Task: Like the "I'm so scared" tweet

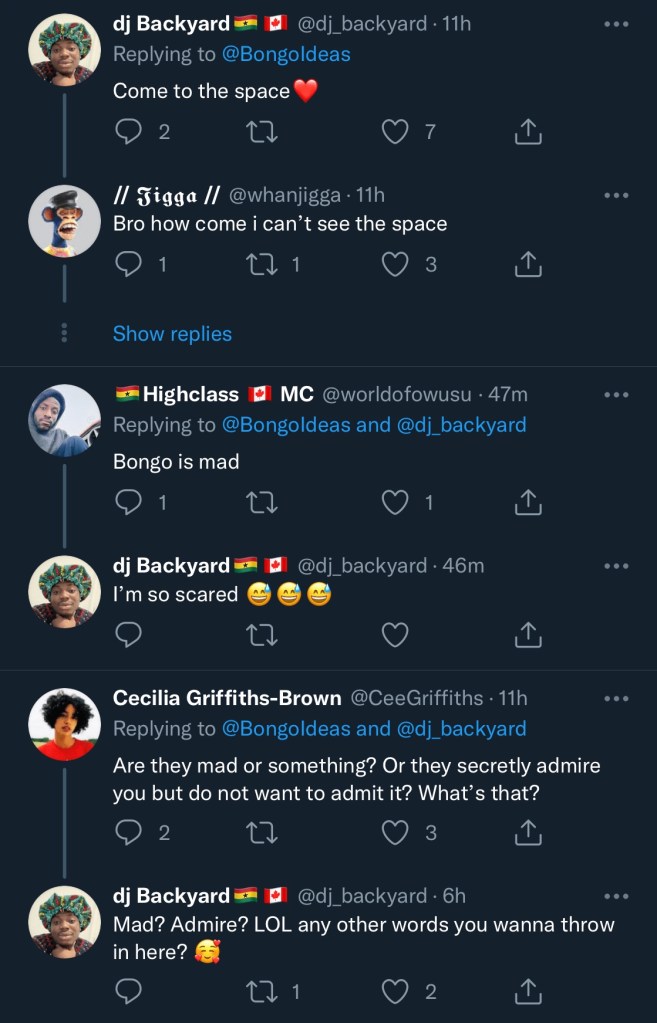Action: tap(396, 634)
